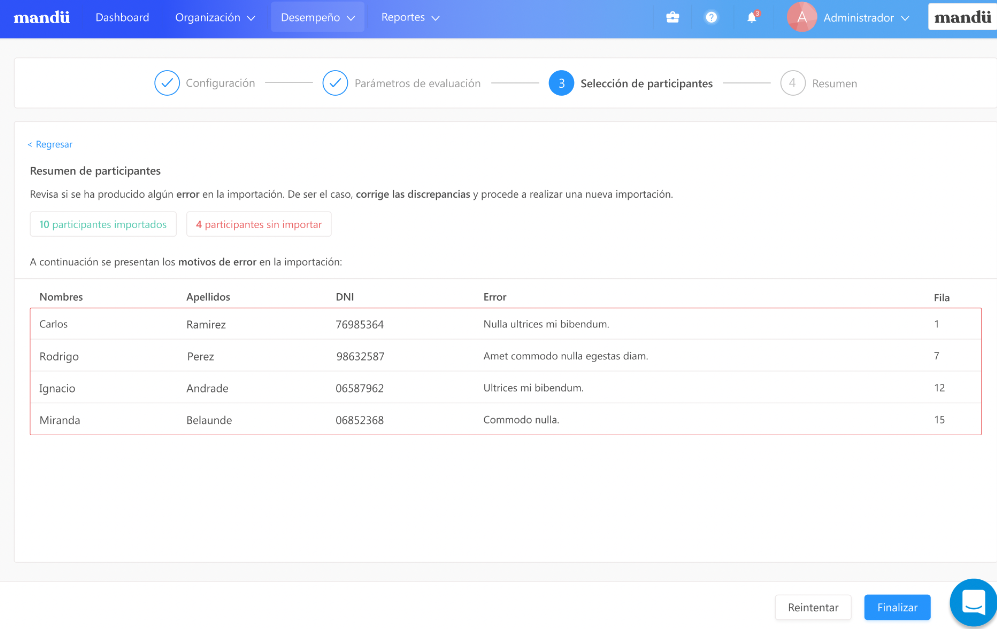Click error 'Ultrices mi bibendum.' for Ignacio
Image resolution: width=997 pixels, height=629 pixels.
[x=533, y=388]
